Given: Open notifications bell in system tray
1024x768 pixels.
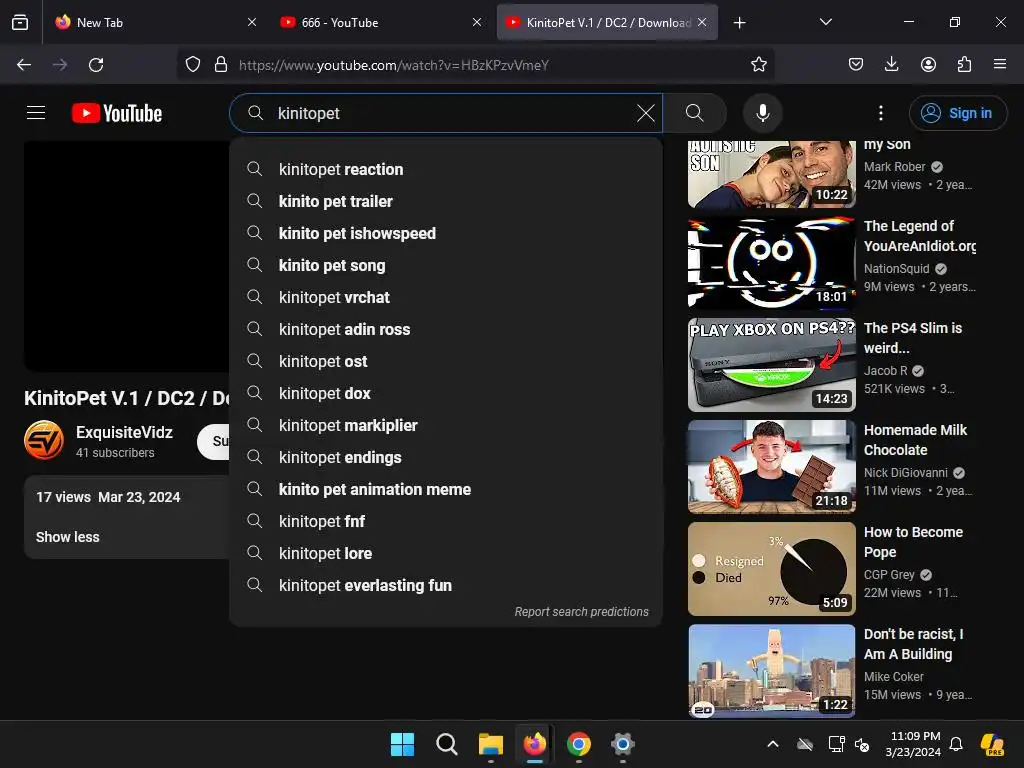Looking at the screenshot, I should click(x=956, y=744).
